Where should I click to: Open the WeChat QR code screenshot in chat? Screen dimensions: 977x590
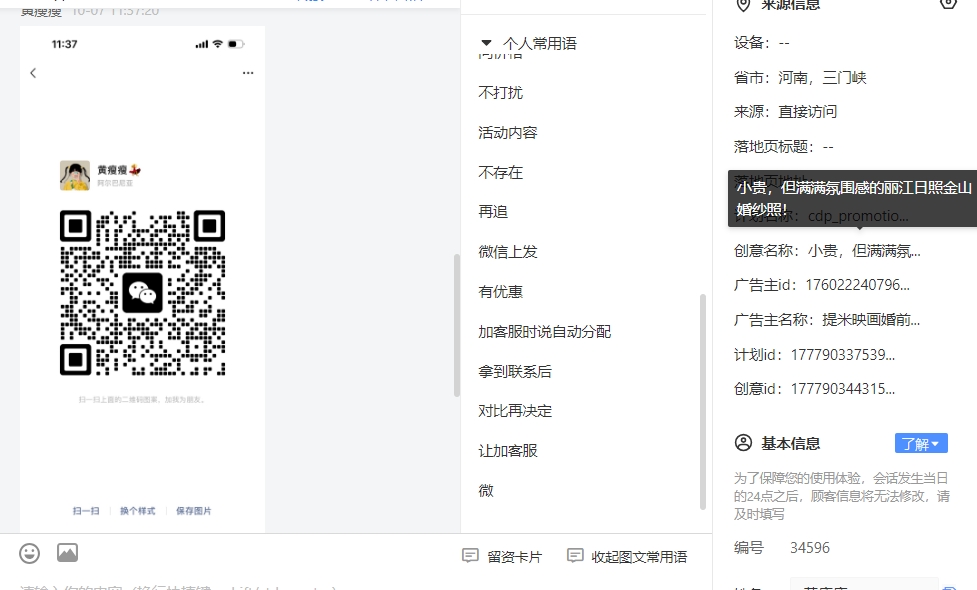pyautogui.click(x=143, y=279)
